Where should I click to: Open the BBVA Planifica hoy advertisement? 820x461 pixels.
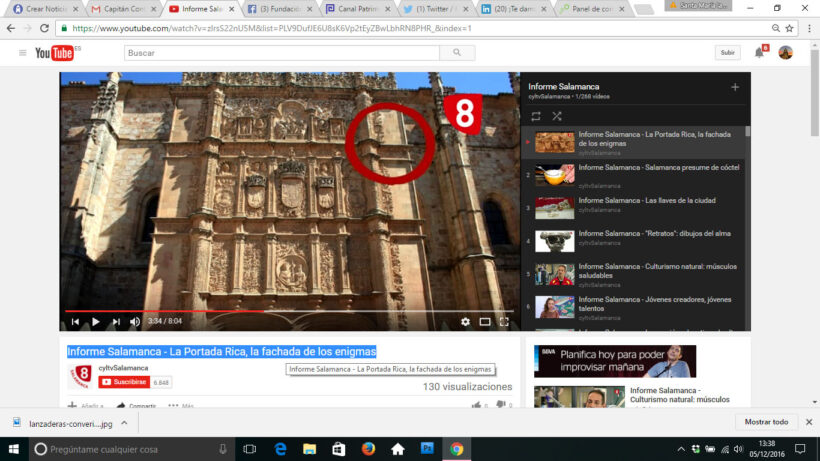click(x=614, y=361)
